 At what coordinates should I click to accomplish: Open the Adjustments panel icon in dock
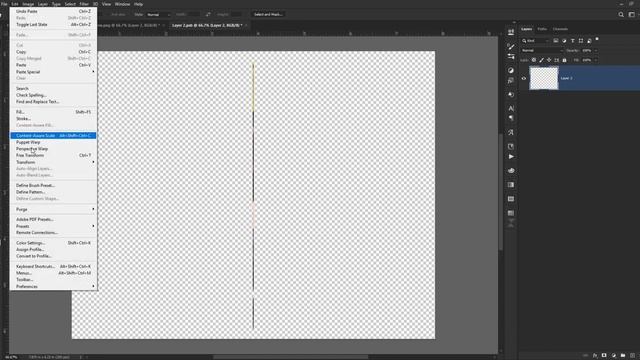point(511,70)
